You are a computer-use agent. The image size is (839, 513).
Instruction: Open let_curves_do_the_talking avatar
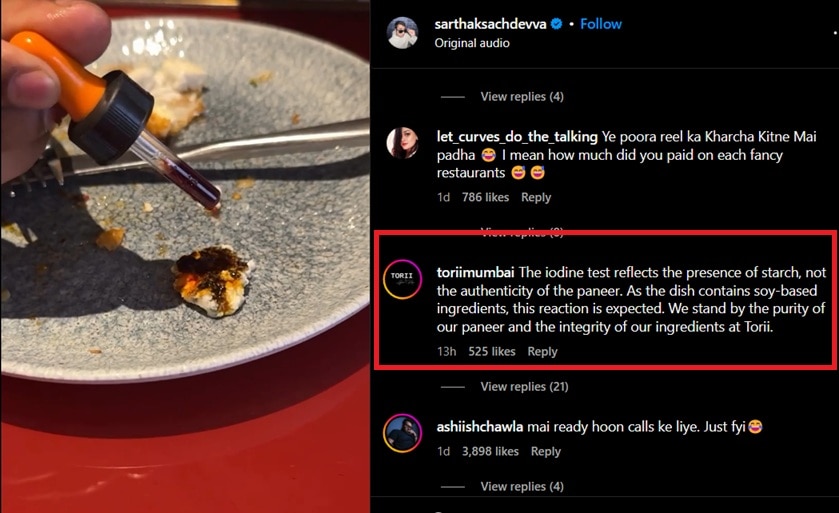403,143
